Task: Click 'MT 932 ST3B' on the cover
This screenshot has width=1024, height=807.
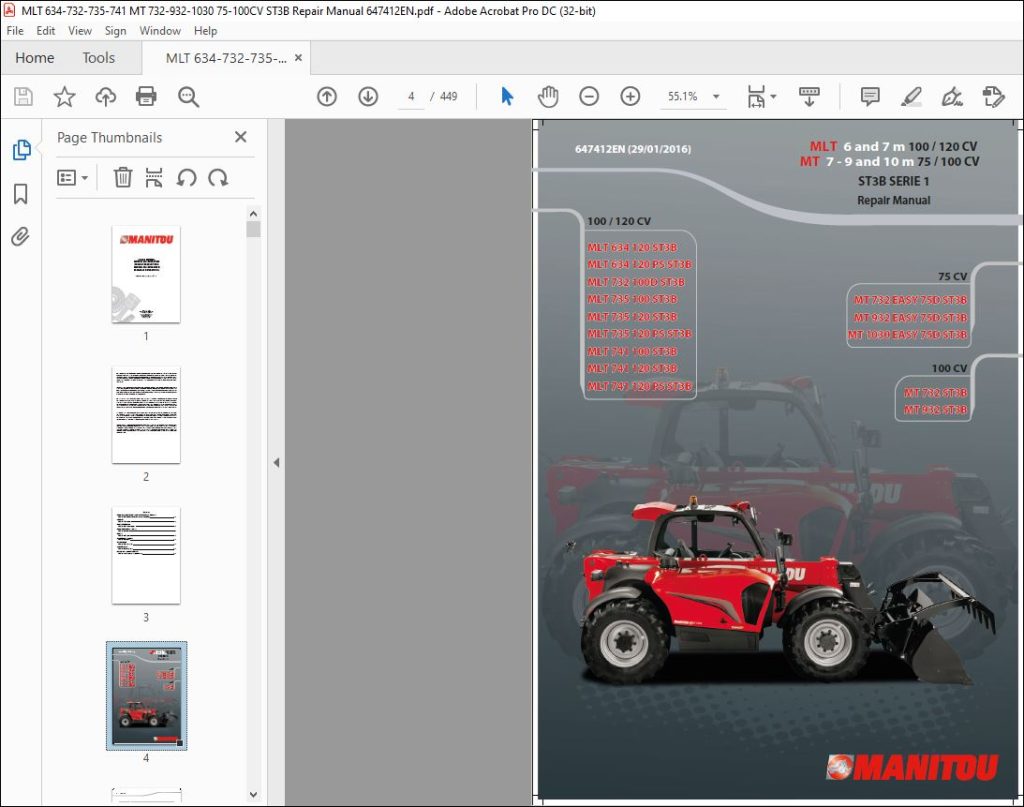Action: (935, 409)
